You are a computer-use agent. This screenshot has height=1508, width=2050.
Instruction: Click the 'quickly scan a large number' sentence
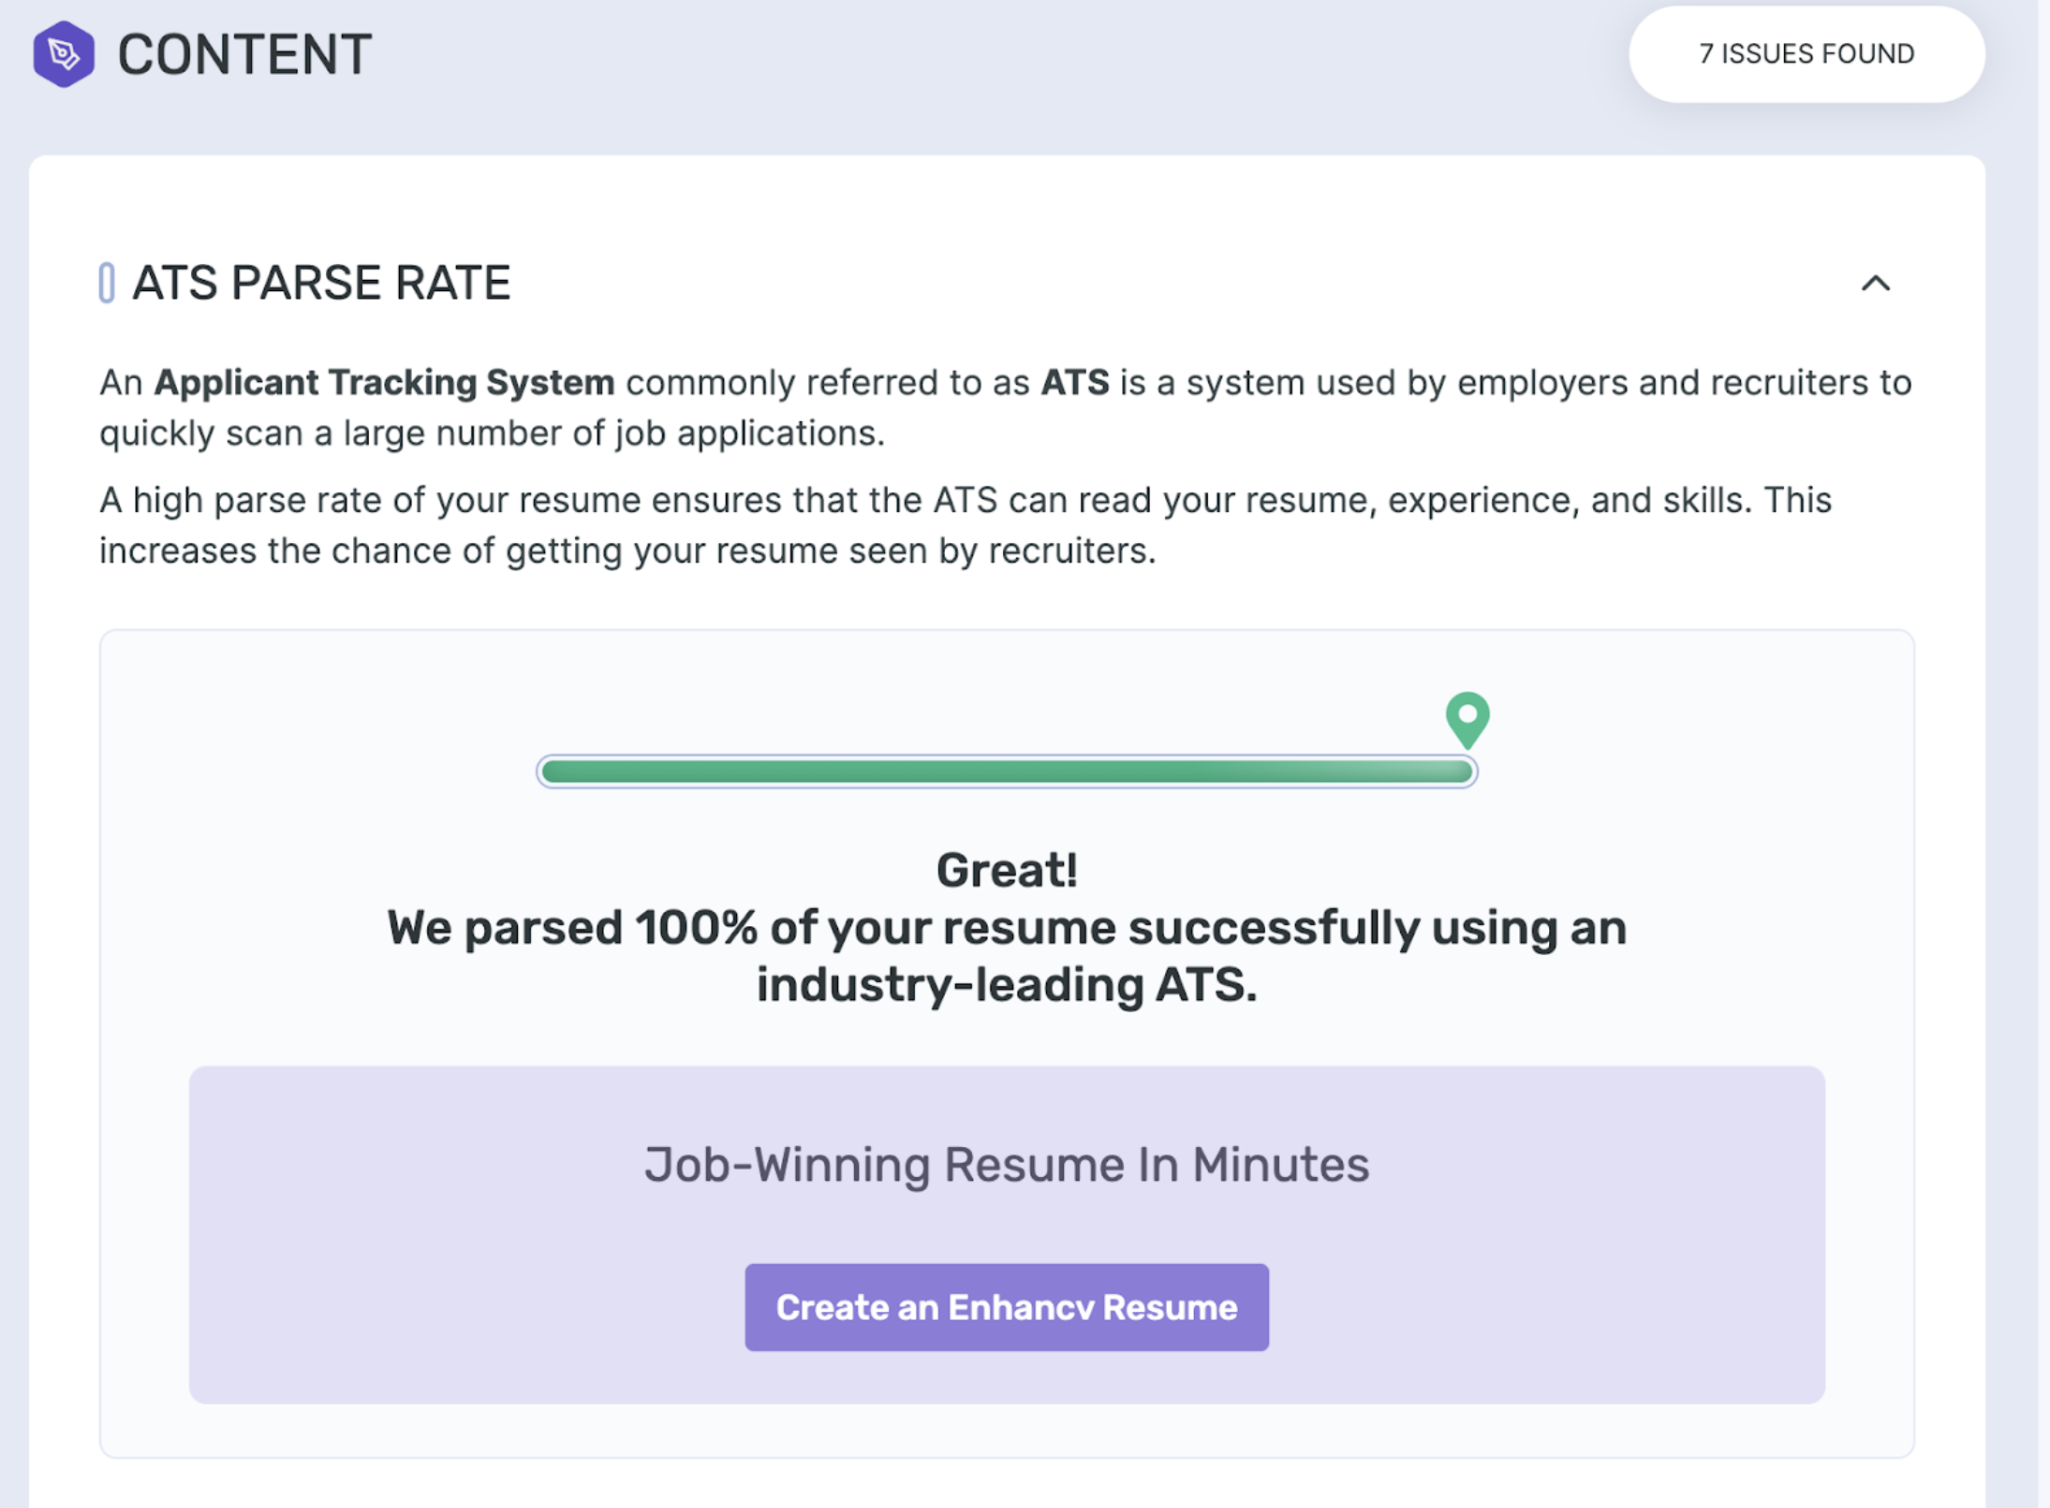pyautogui.click(x=492, y=433)
